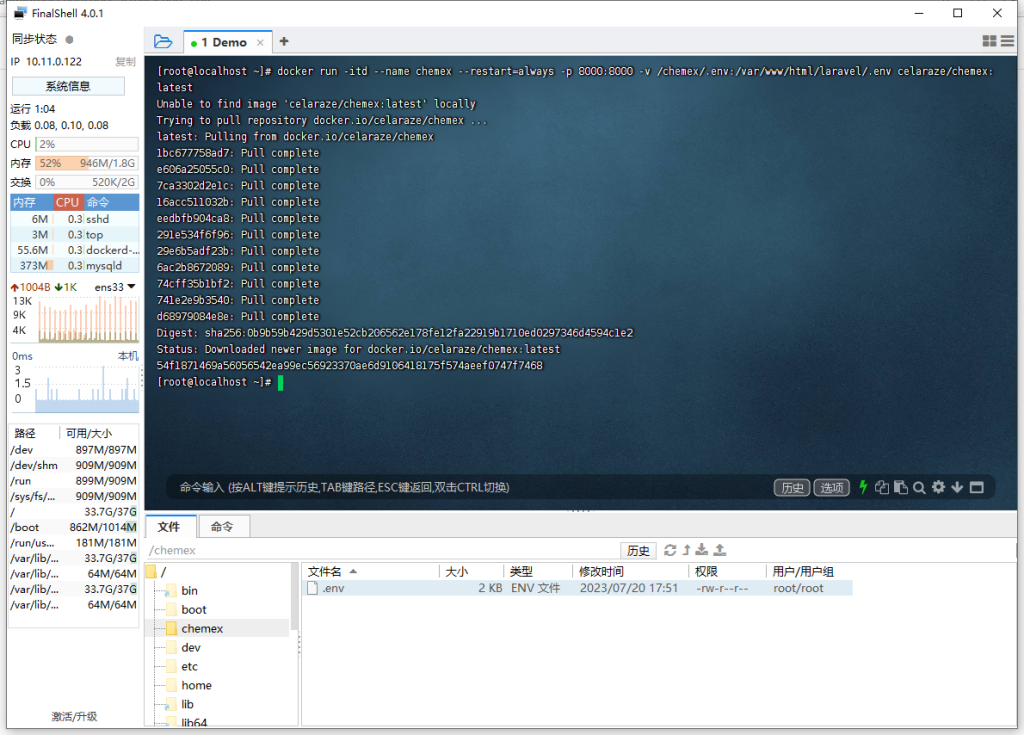This screenshot has width=1024, height=735.
Task: Sort files by 权限 column header
Action: point(727,572)
